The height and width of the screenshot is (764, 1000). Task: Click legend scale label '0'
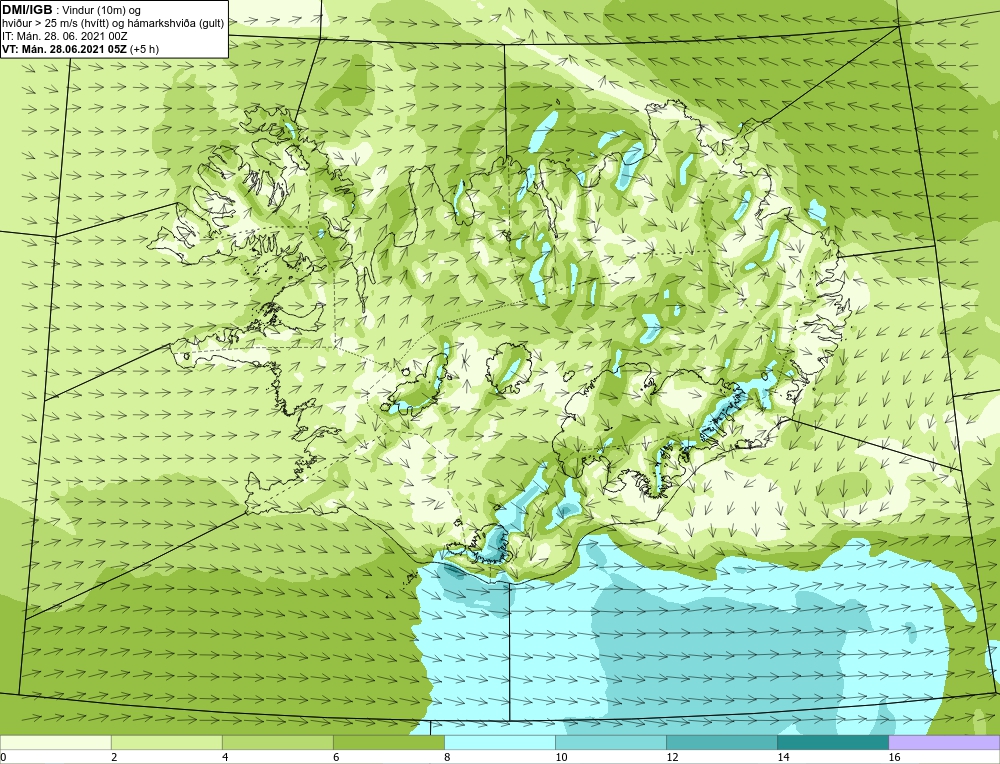coord(3,757)
